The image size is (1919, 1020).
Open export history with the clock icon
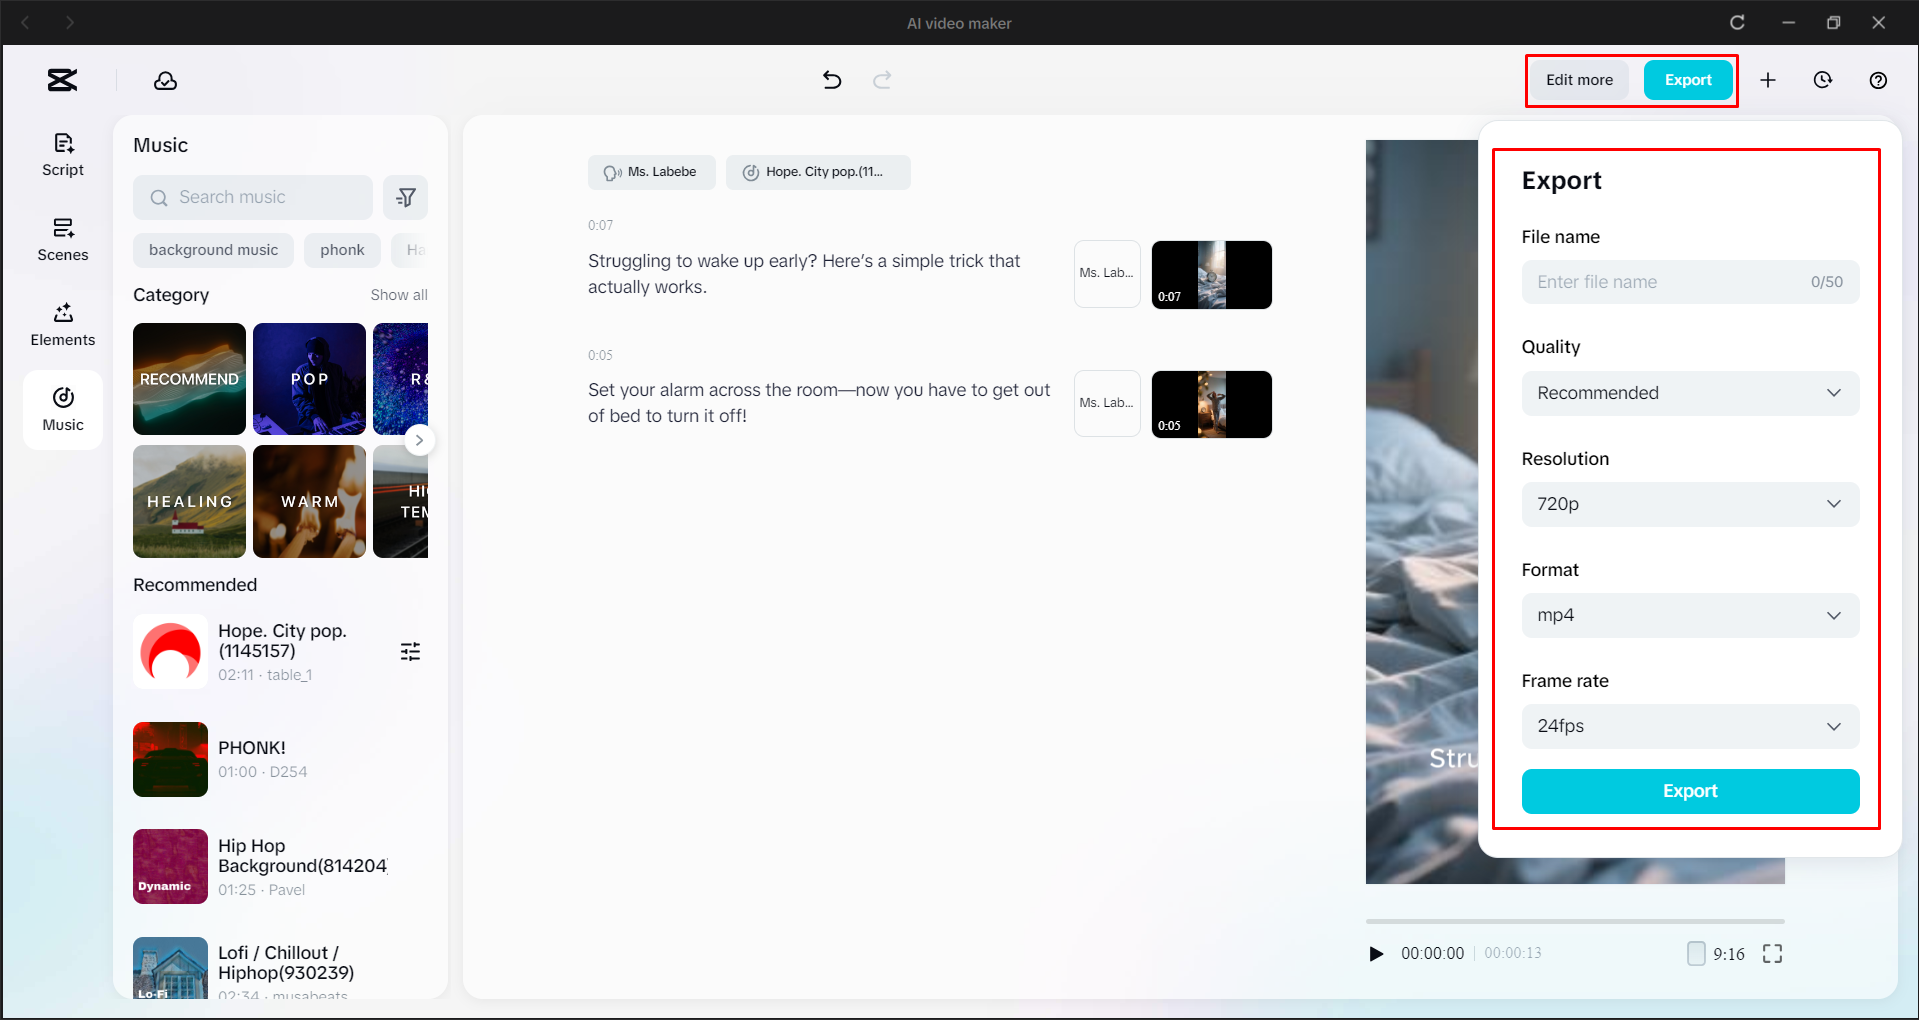point(1822,80)
